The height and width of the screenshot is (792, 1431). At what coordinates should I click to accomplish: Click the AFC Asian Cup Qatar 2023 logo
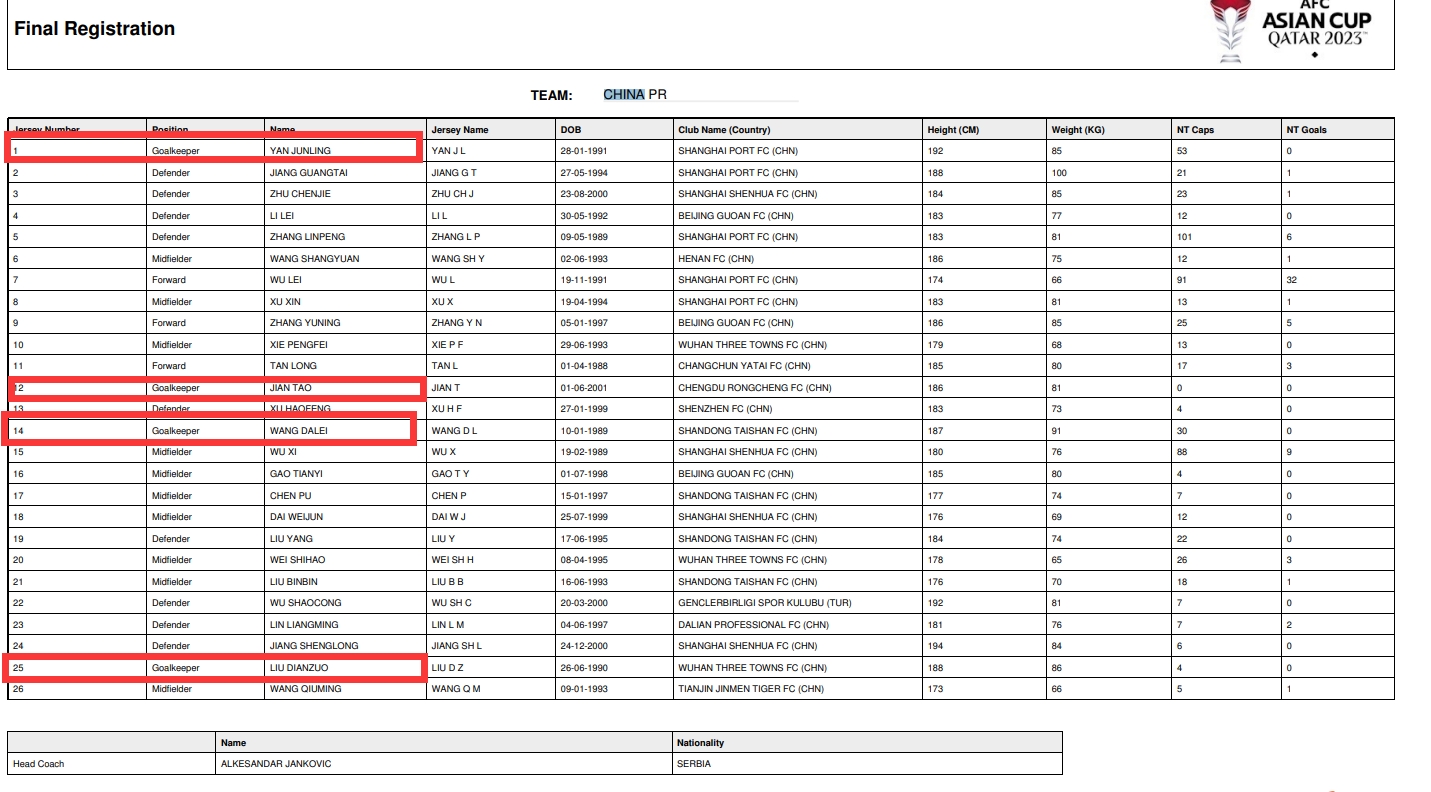(1290, 30)
